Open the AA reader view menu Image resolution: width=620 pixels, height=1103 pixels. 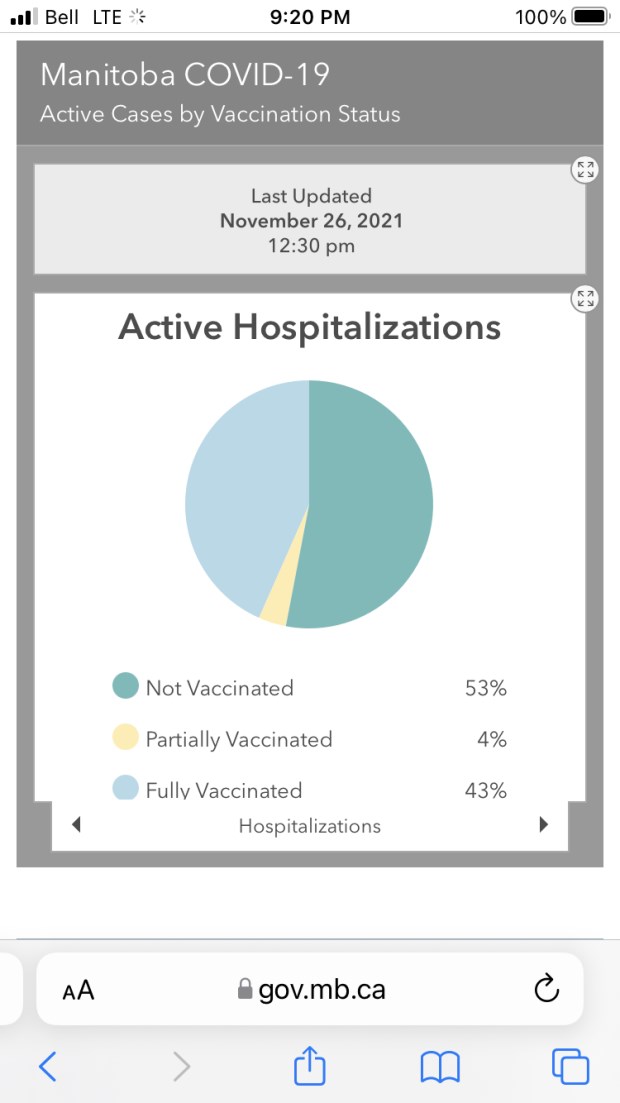tap(78, 991)
